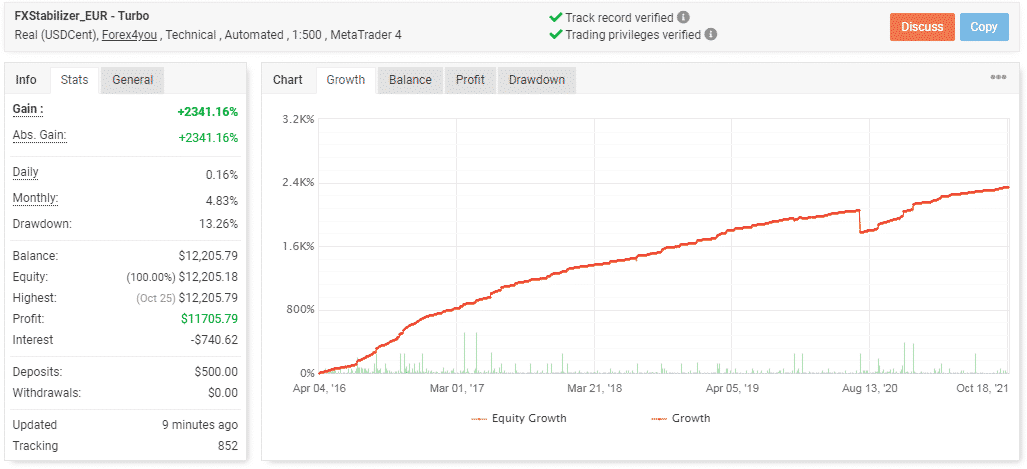
Task: Click the FXStabilizer_EUR - Turbo title
Action: coord(80,17)
